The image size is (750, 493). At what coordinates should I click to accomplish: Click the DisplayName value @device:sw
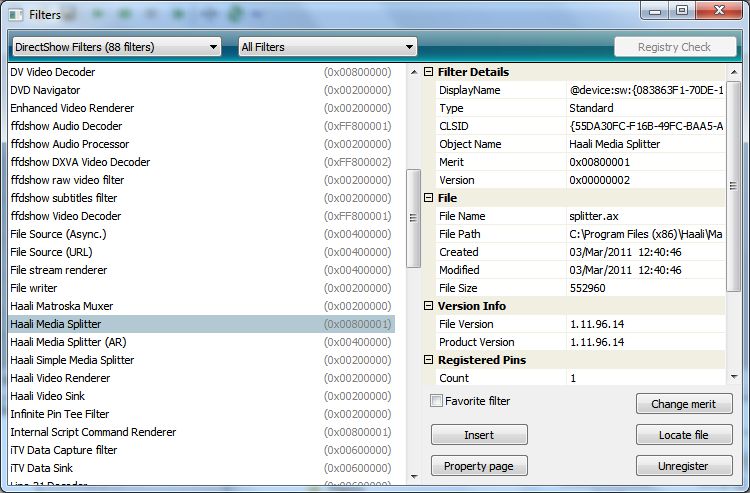(x=646, y=90)
